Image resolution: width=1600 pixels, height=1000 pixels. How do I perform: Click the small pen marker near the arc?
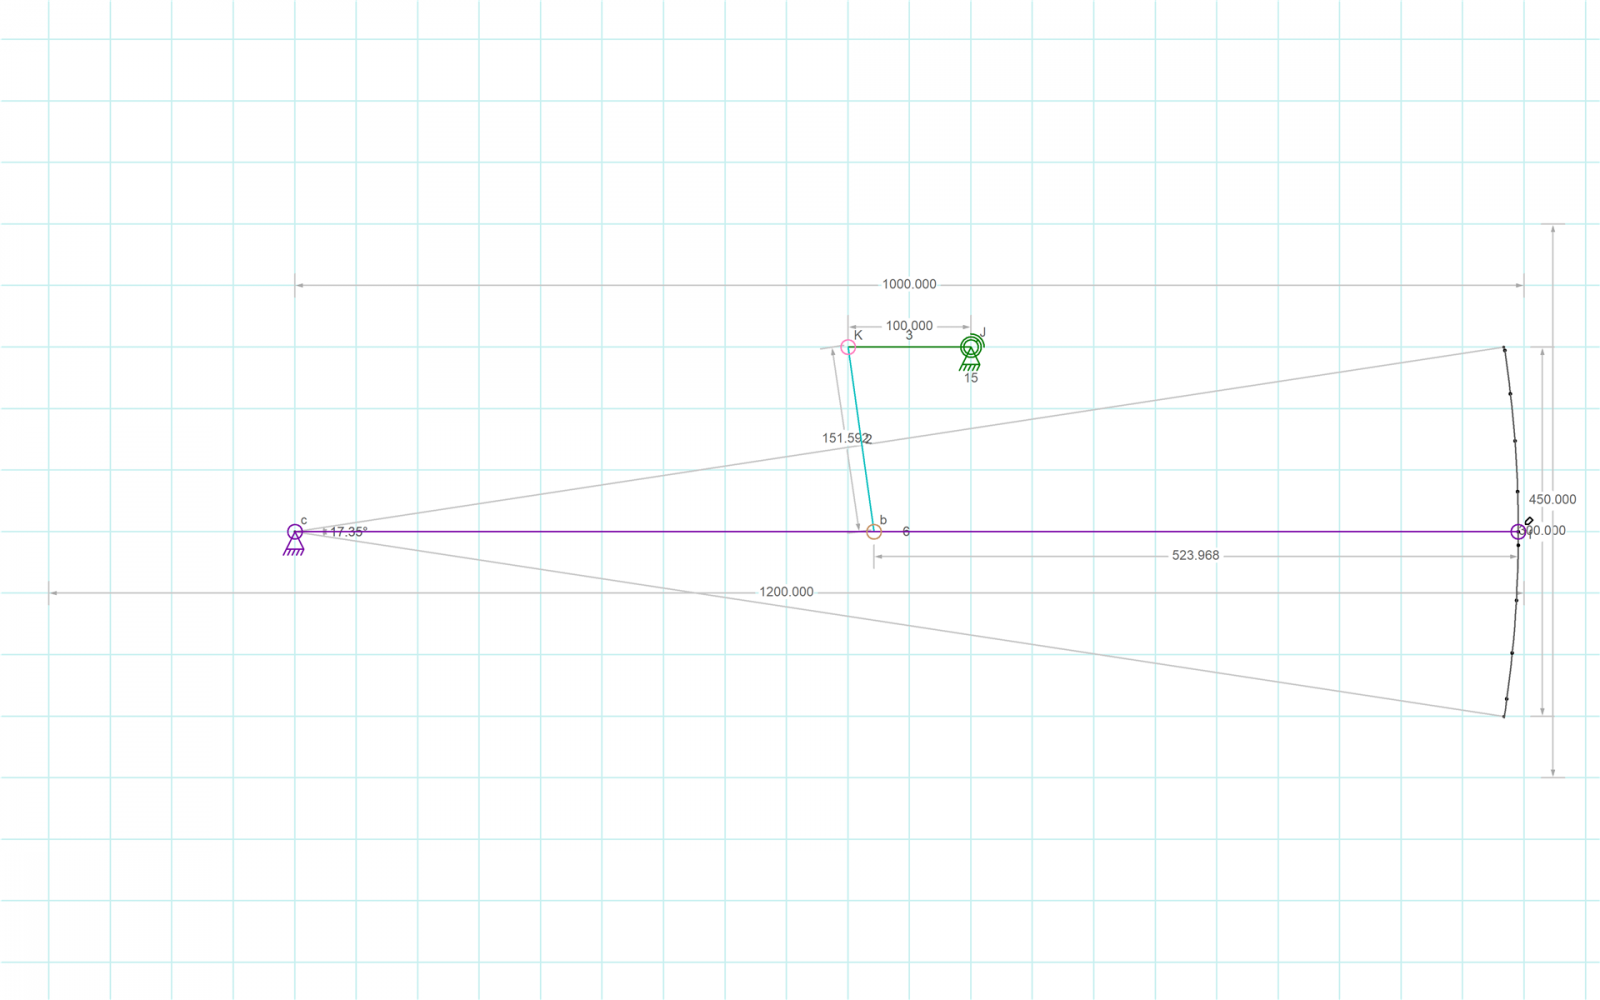pyautogui.click(x=1529, y=521)
